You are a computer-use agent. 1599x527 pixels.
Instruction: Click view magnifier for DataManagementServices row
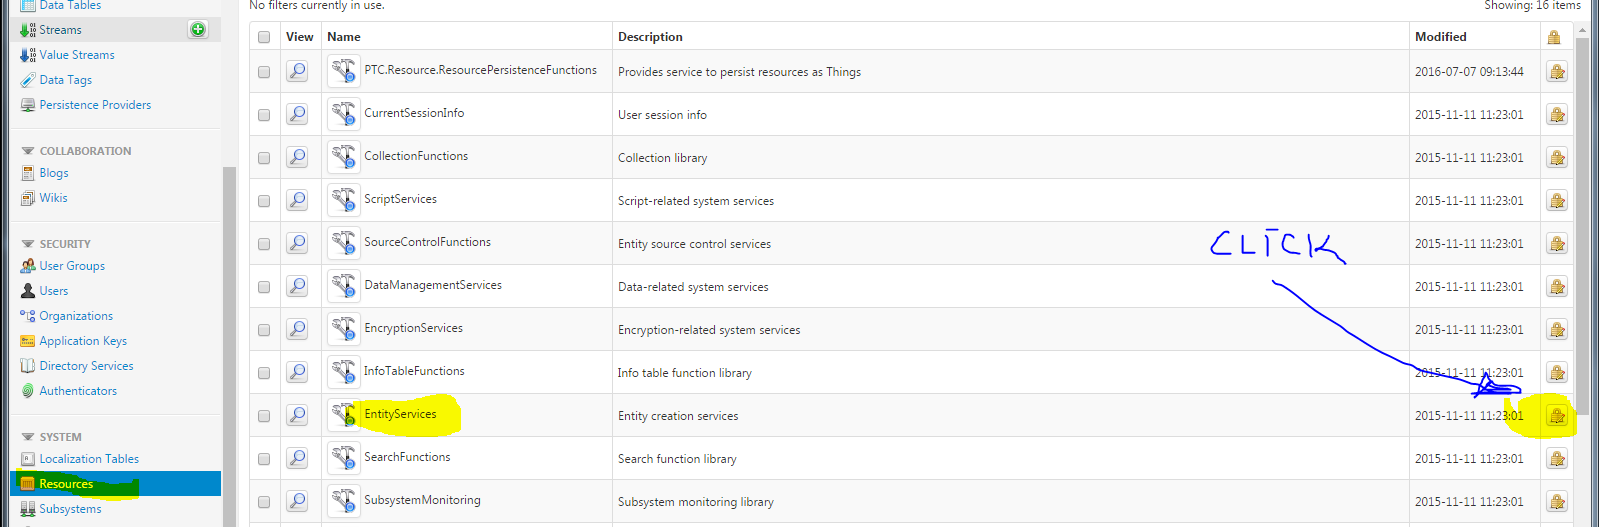coord(297,286)
